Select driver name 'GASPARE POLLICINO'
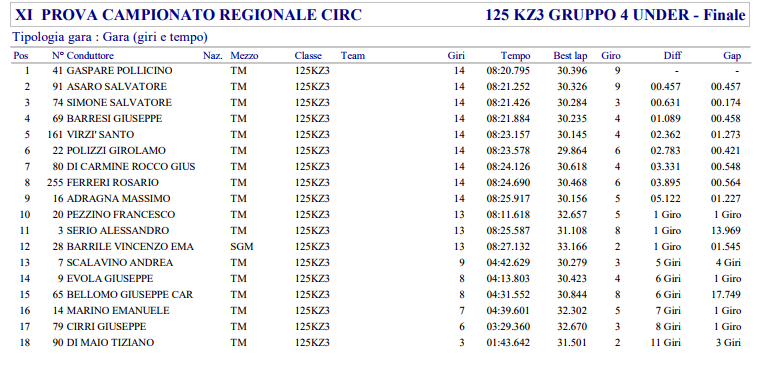Image resolution: width=761 pixels, height=376 pixels. tap(119, 71)
